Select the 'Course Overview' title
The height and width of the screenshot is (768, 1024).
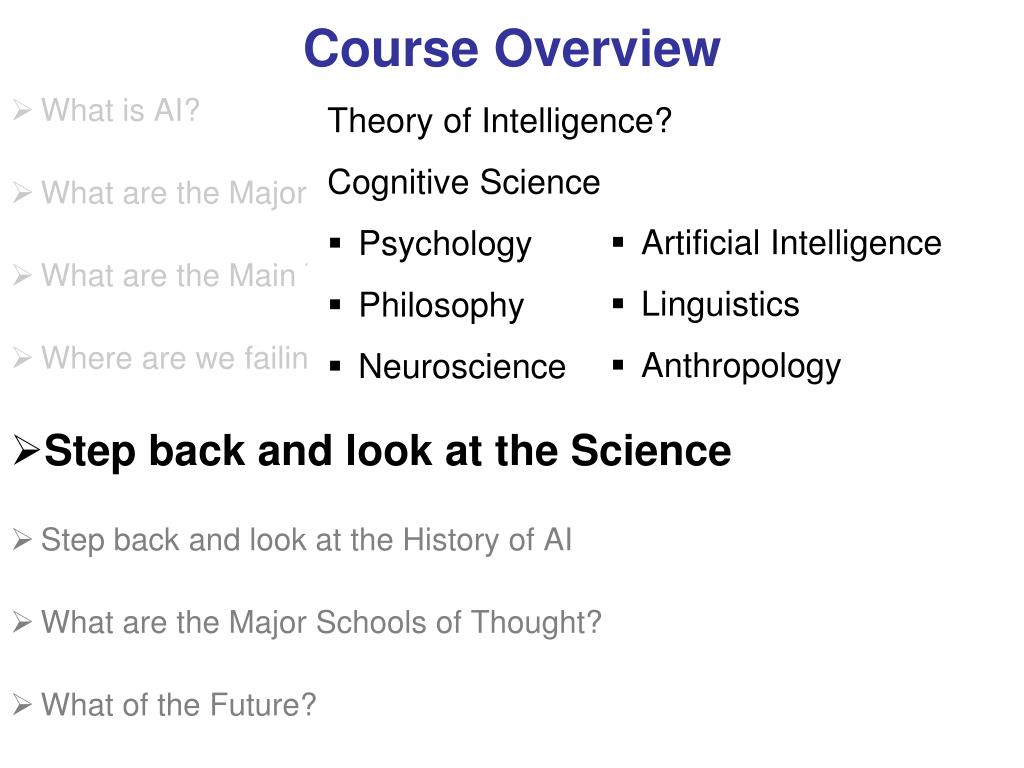coord(512,48)
